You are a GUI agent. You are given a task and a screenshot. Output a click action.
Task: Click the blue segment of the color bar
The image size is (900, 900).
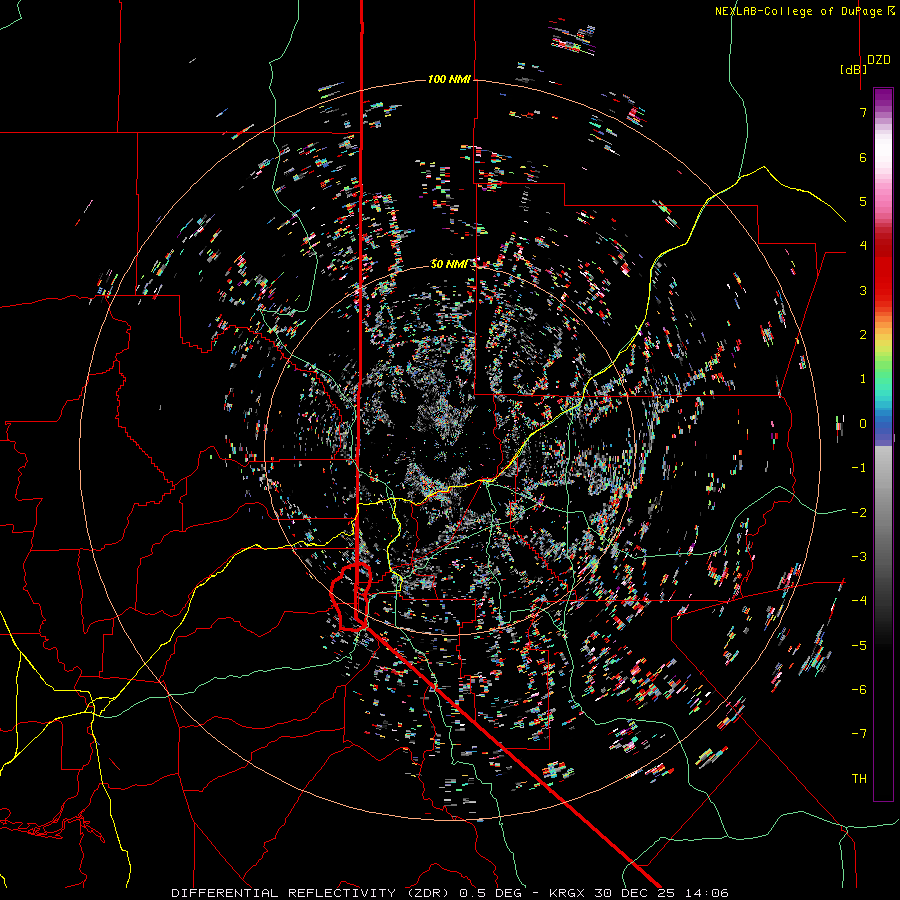pos(883,425)
